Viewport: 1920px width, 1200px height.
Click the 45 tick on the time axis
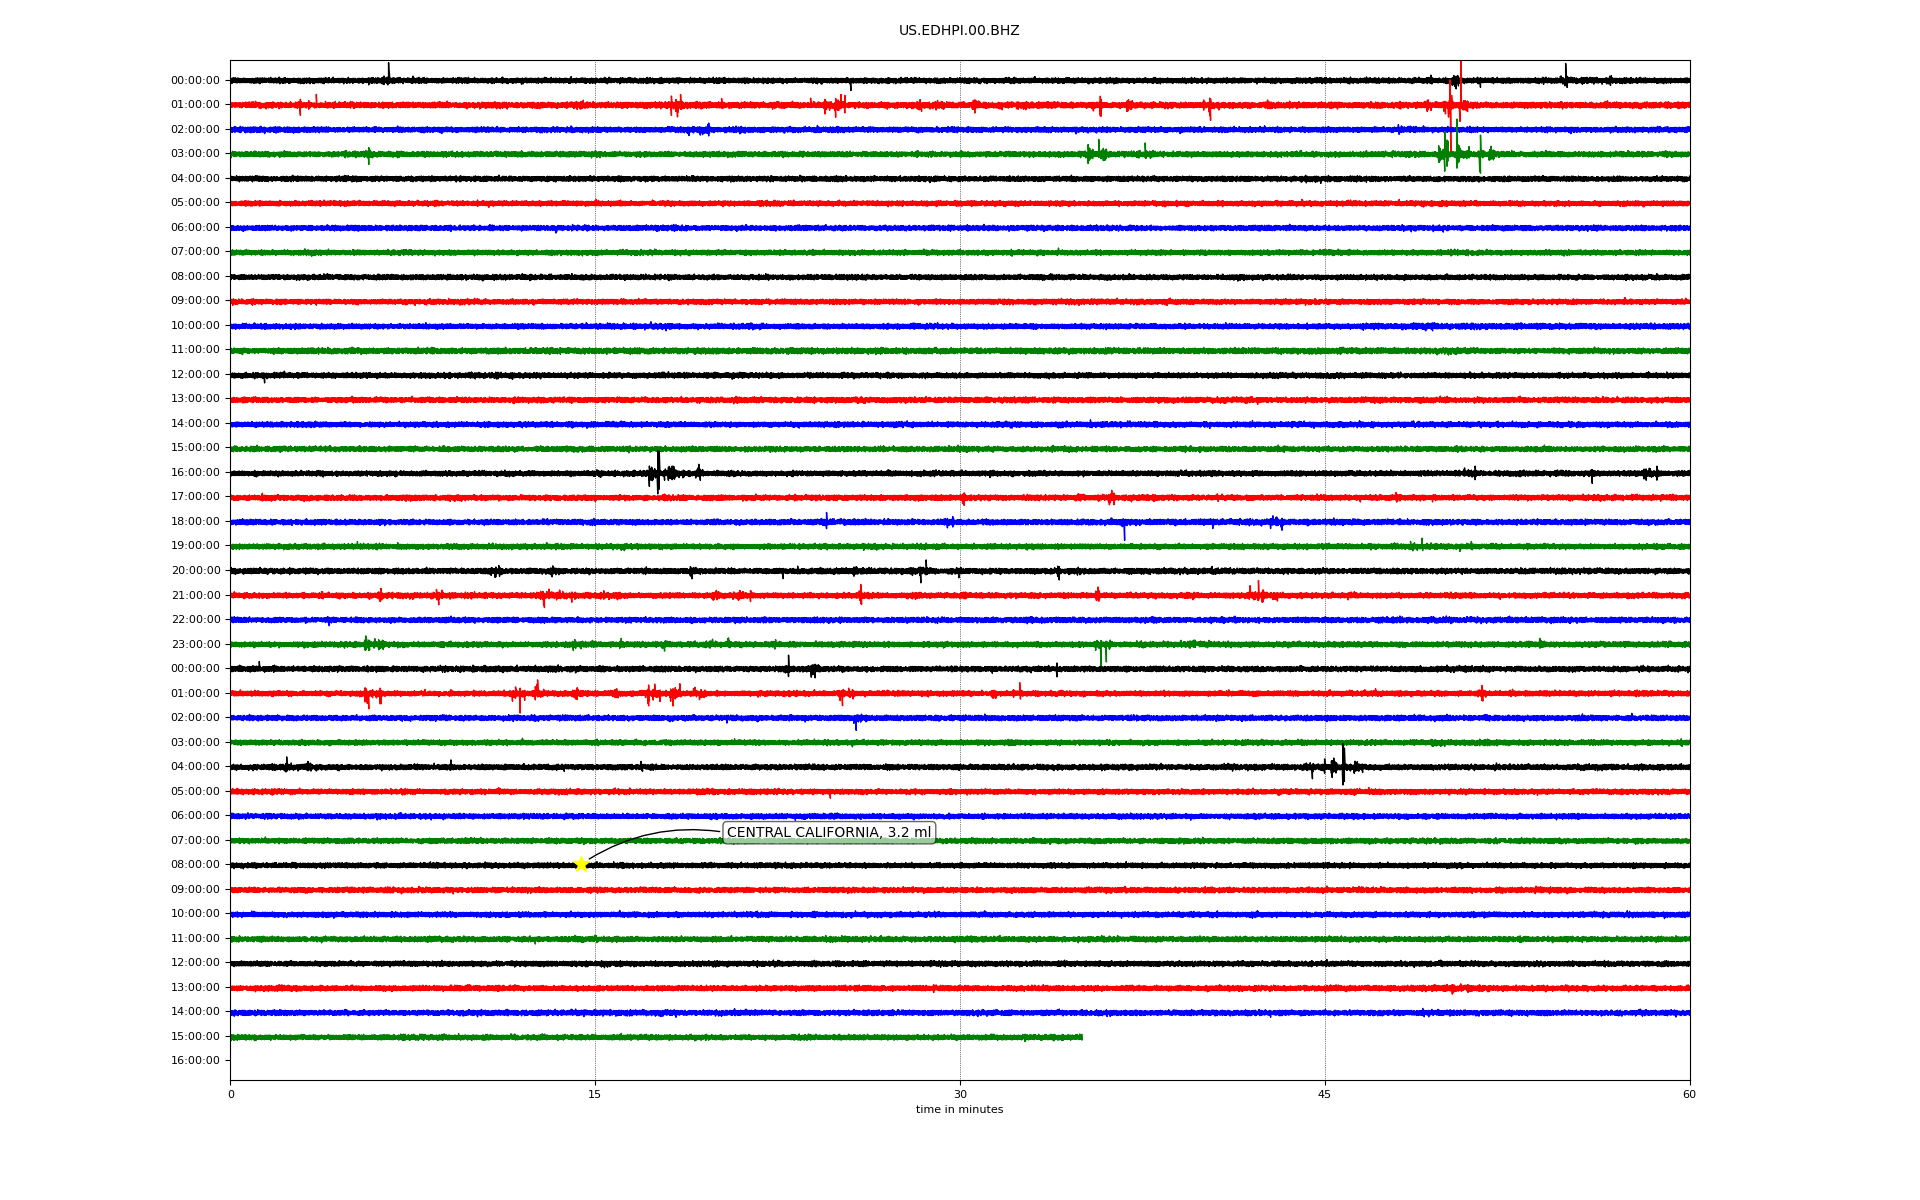point(1324,1094)
